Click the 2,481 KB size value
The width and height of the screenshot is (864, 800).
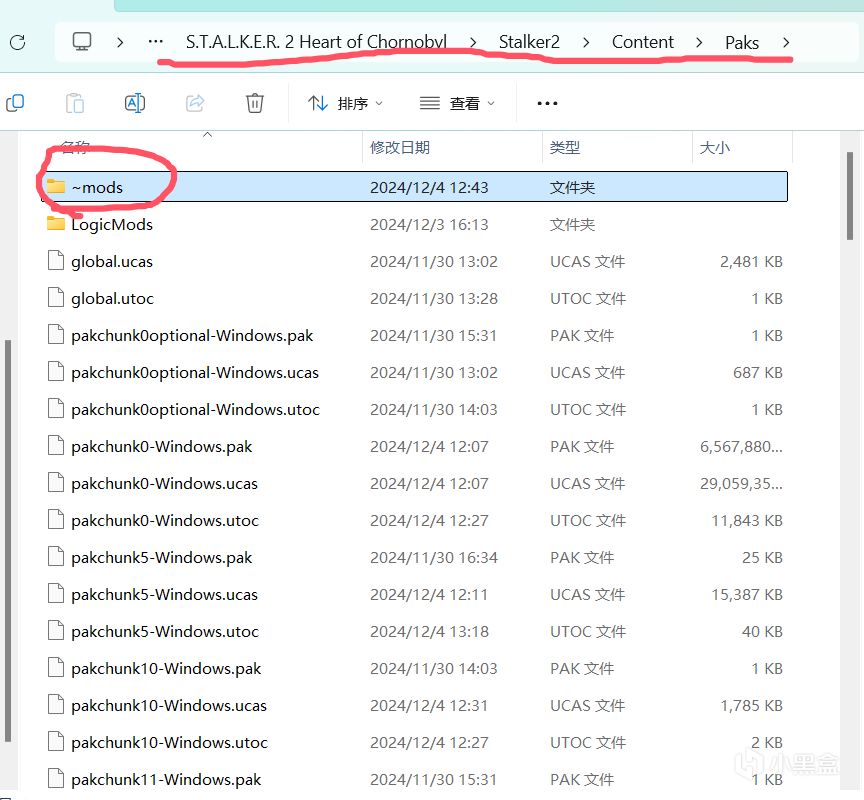751,261
